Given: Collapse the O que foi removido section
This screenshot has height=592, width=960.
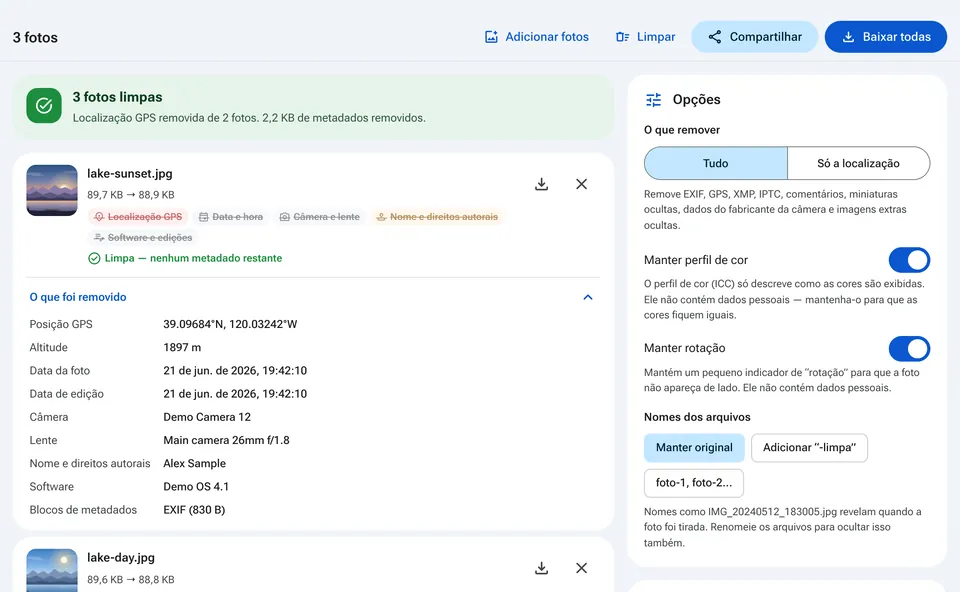Looking at the screenshot, I should click(588, 298).
